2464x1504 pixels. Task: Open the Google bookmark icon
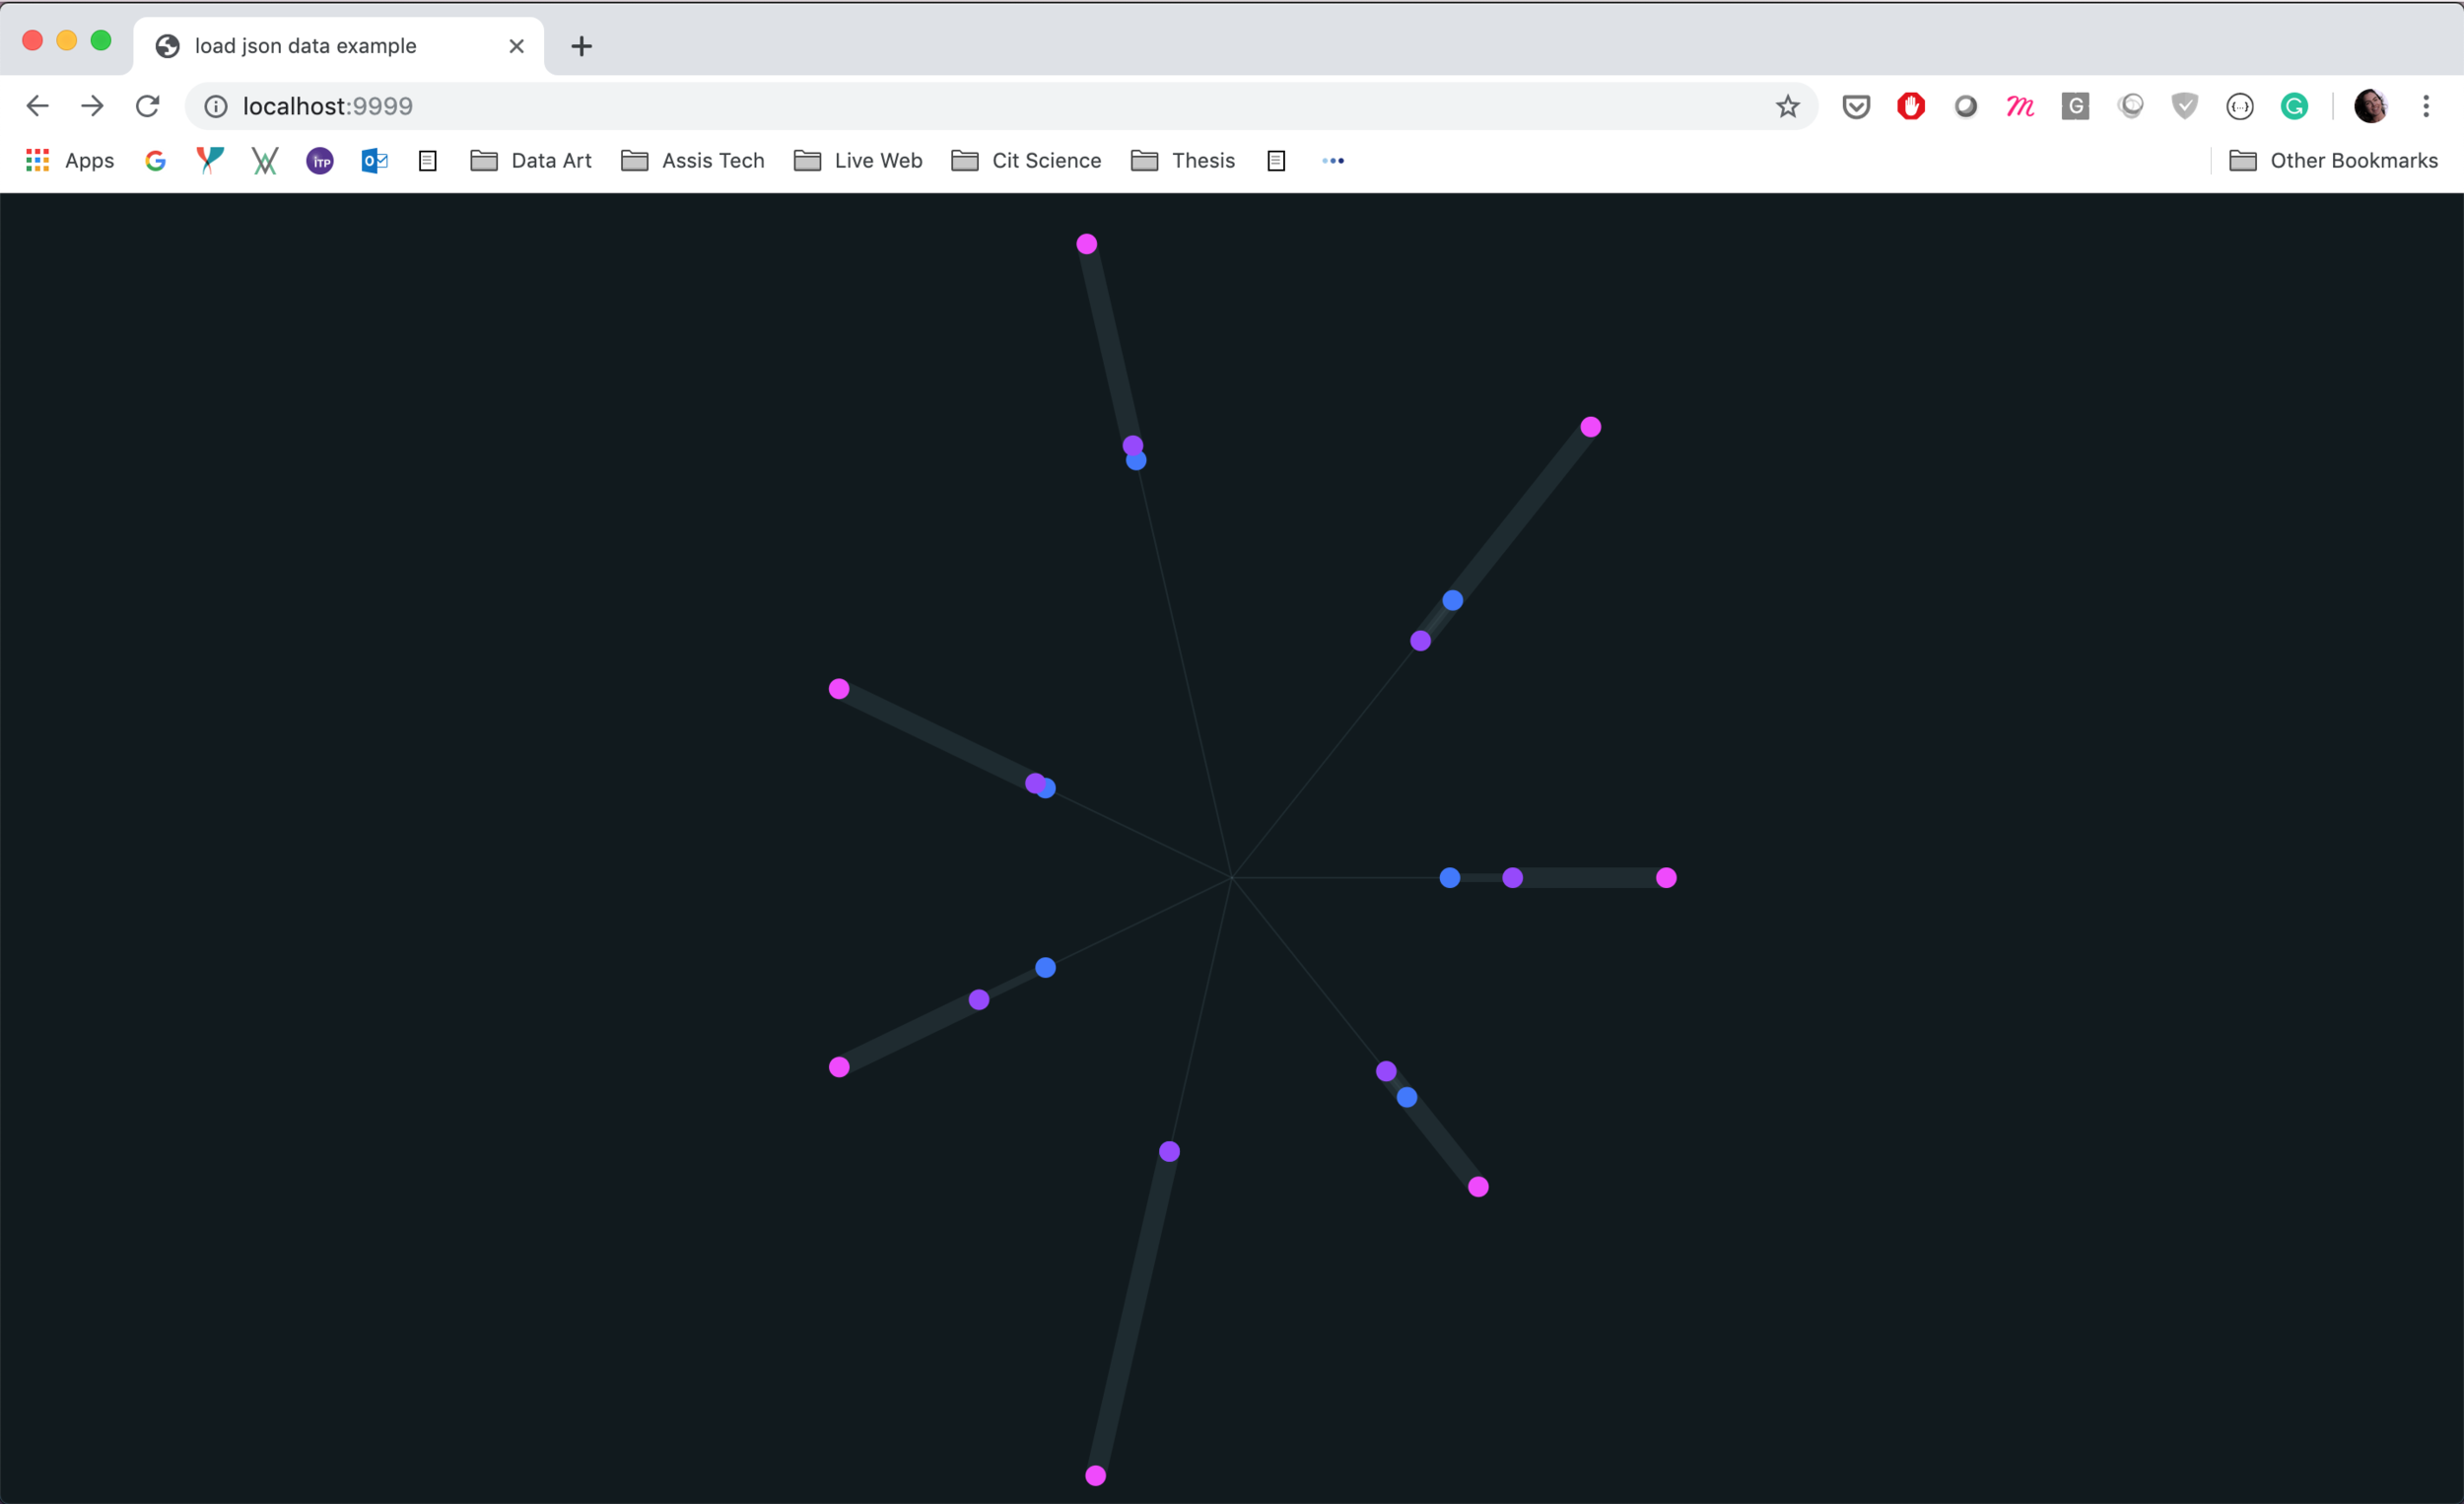[x=155, y=160]
